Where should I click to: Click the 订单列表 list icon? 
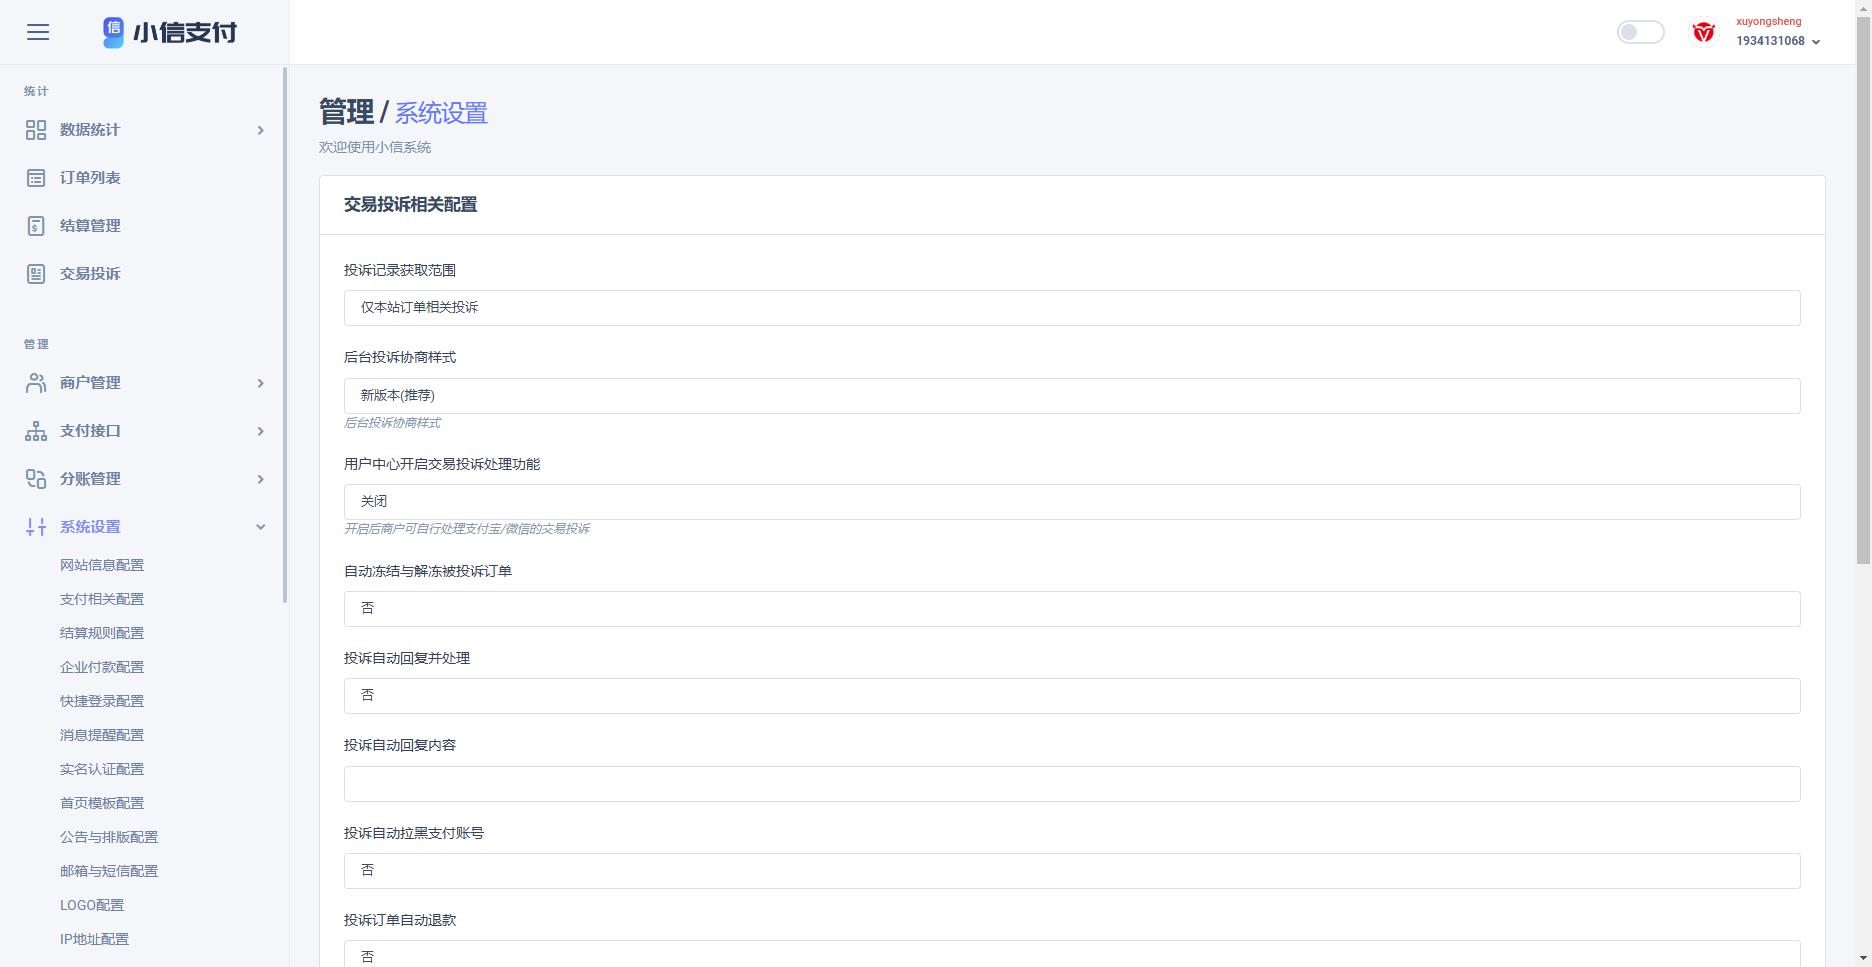(36, 178)
